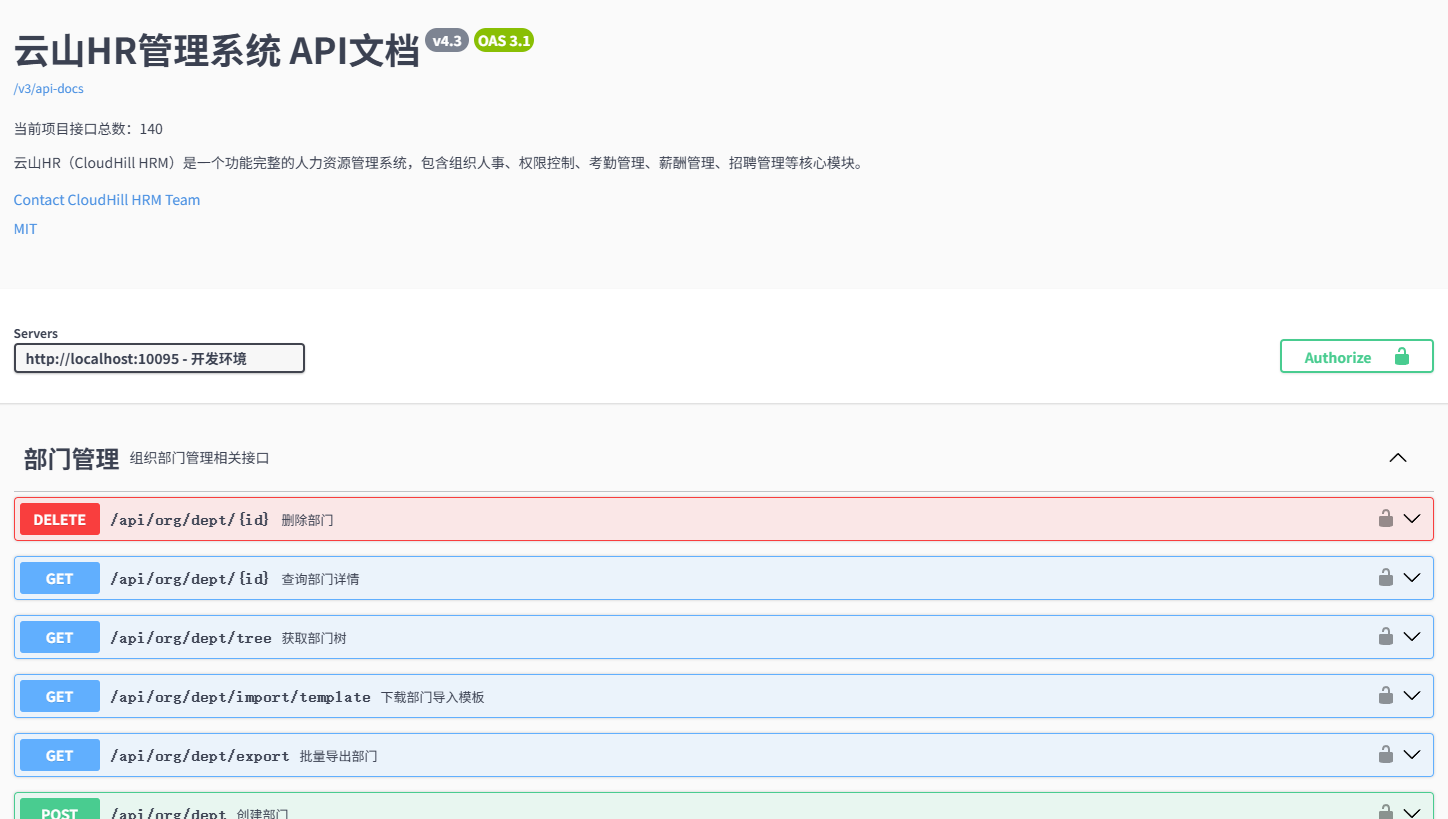The height and width of the screenshot is (819, 1448).
Task: Expand the 获取部门树 endpoint with its chevron
Action: pyautogui.click(x=1412, y=637)
